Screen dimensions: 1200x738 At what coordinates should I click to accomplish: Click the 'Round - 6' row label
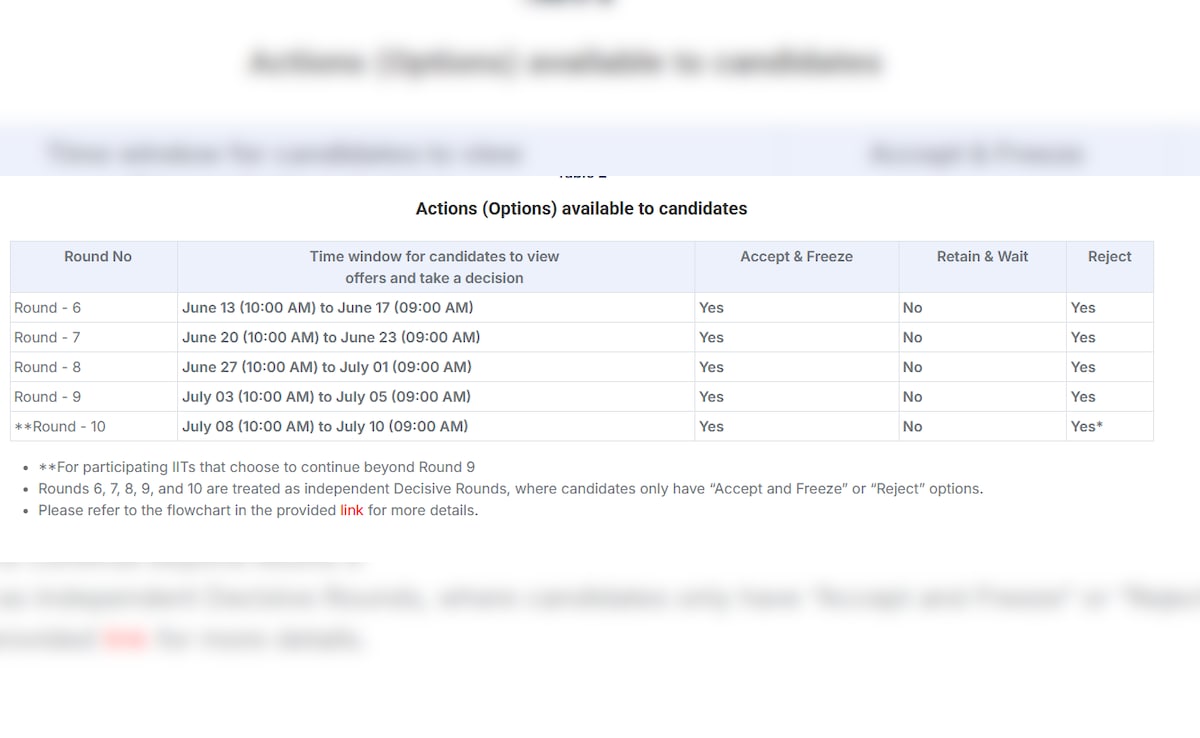coord(47,308)
